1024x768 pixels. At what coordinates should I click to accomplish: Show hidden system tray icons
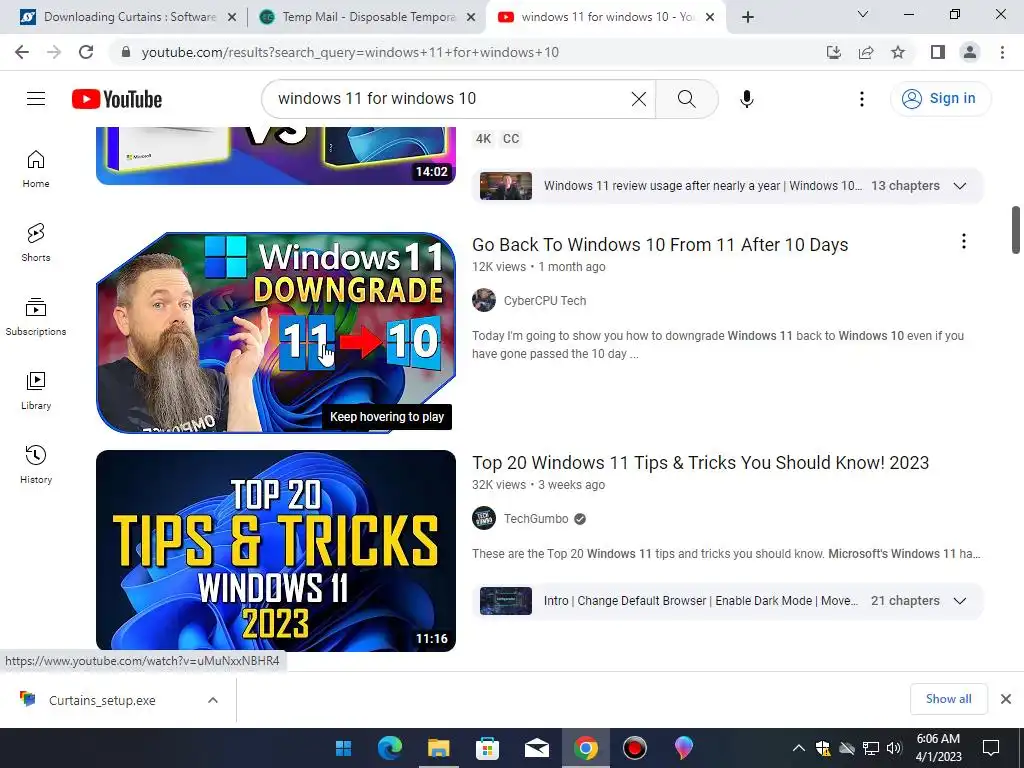799,748
